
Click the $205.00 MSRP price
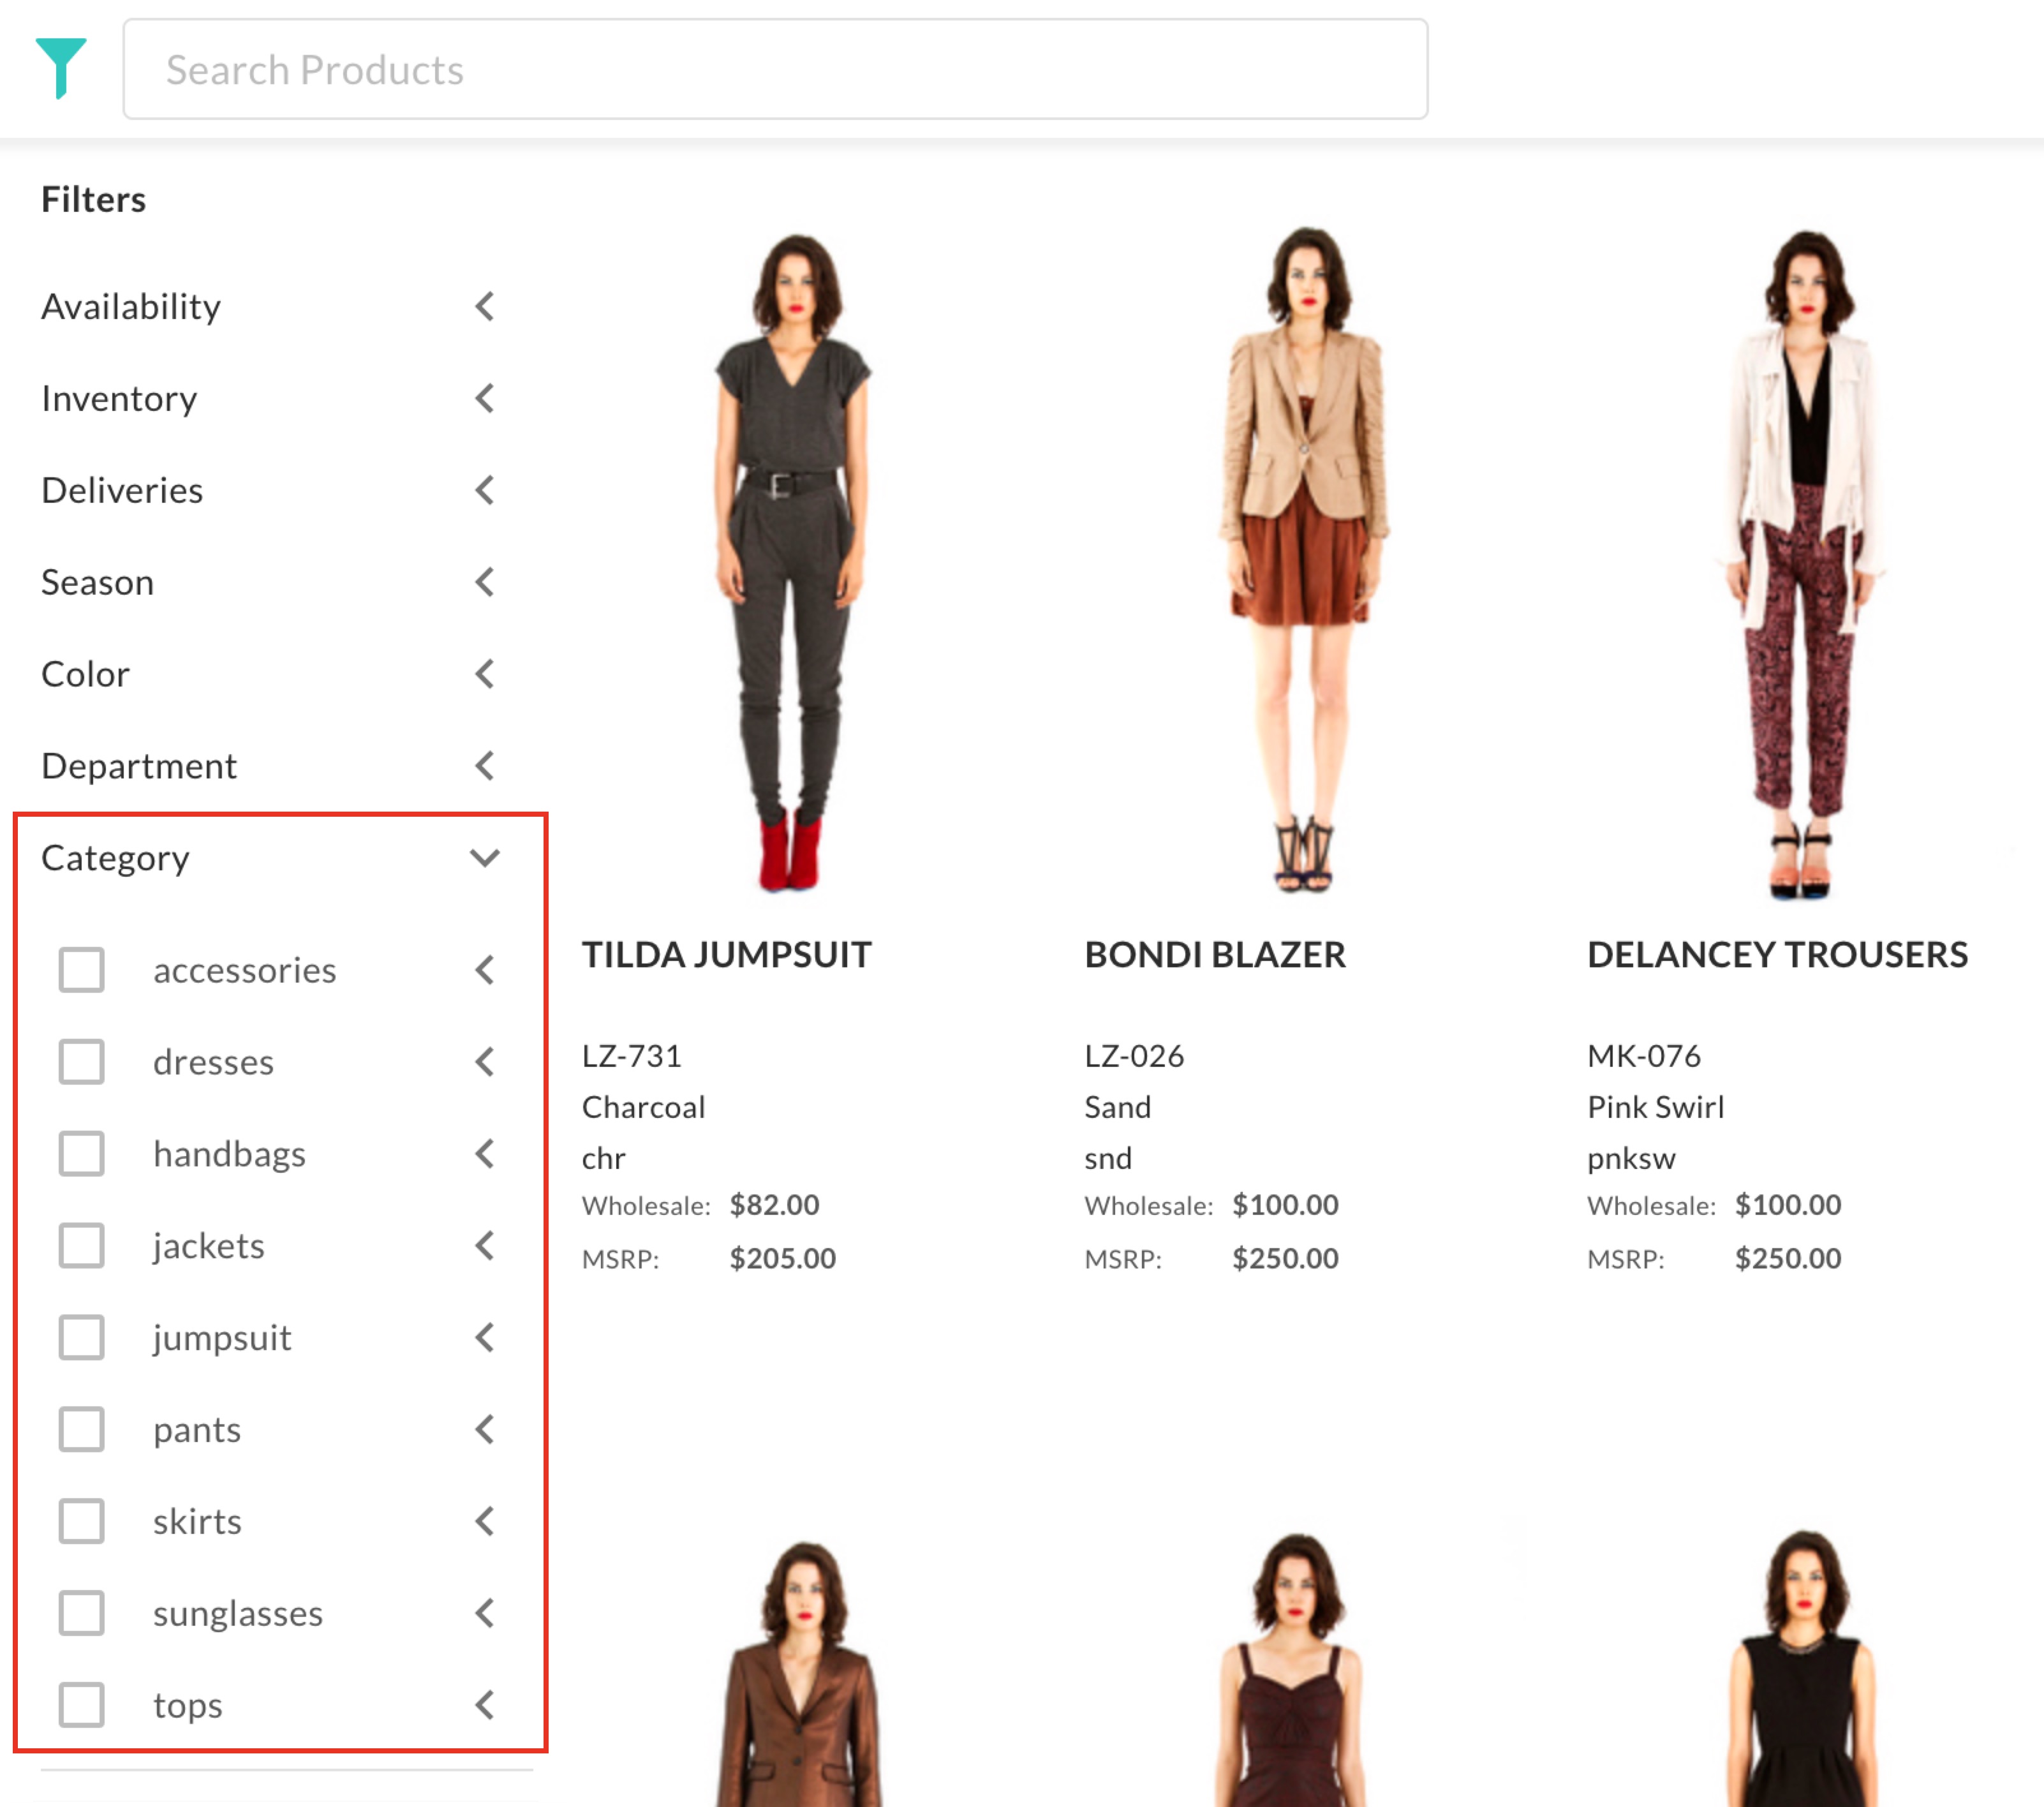[x=782, y=1258]
